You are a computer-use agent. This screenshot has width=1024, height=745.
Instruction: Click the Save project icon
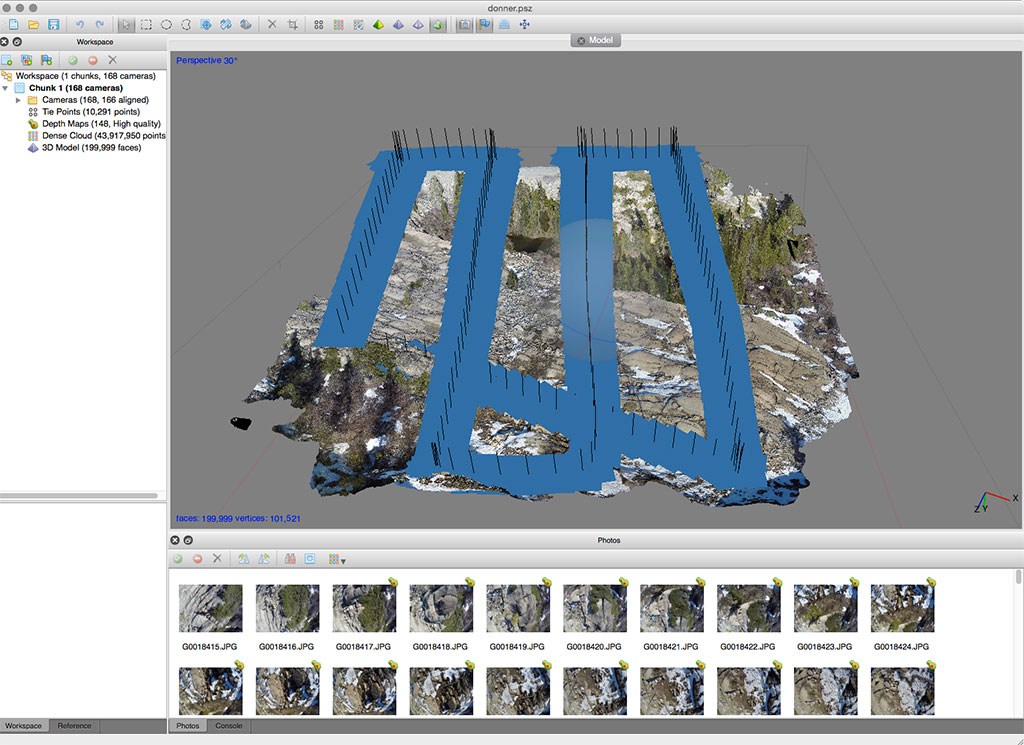tap(53, 24)
